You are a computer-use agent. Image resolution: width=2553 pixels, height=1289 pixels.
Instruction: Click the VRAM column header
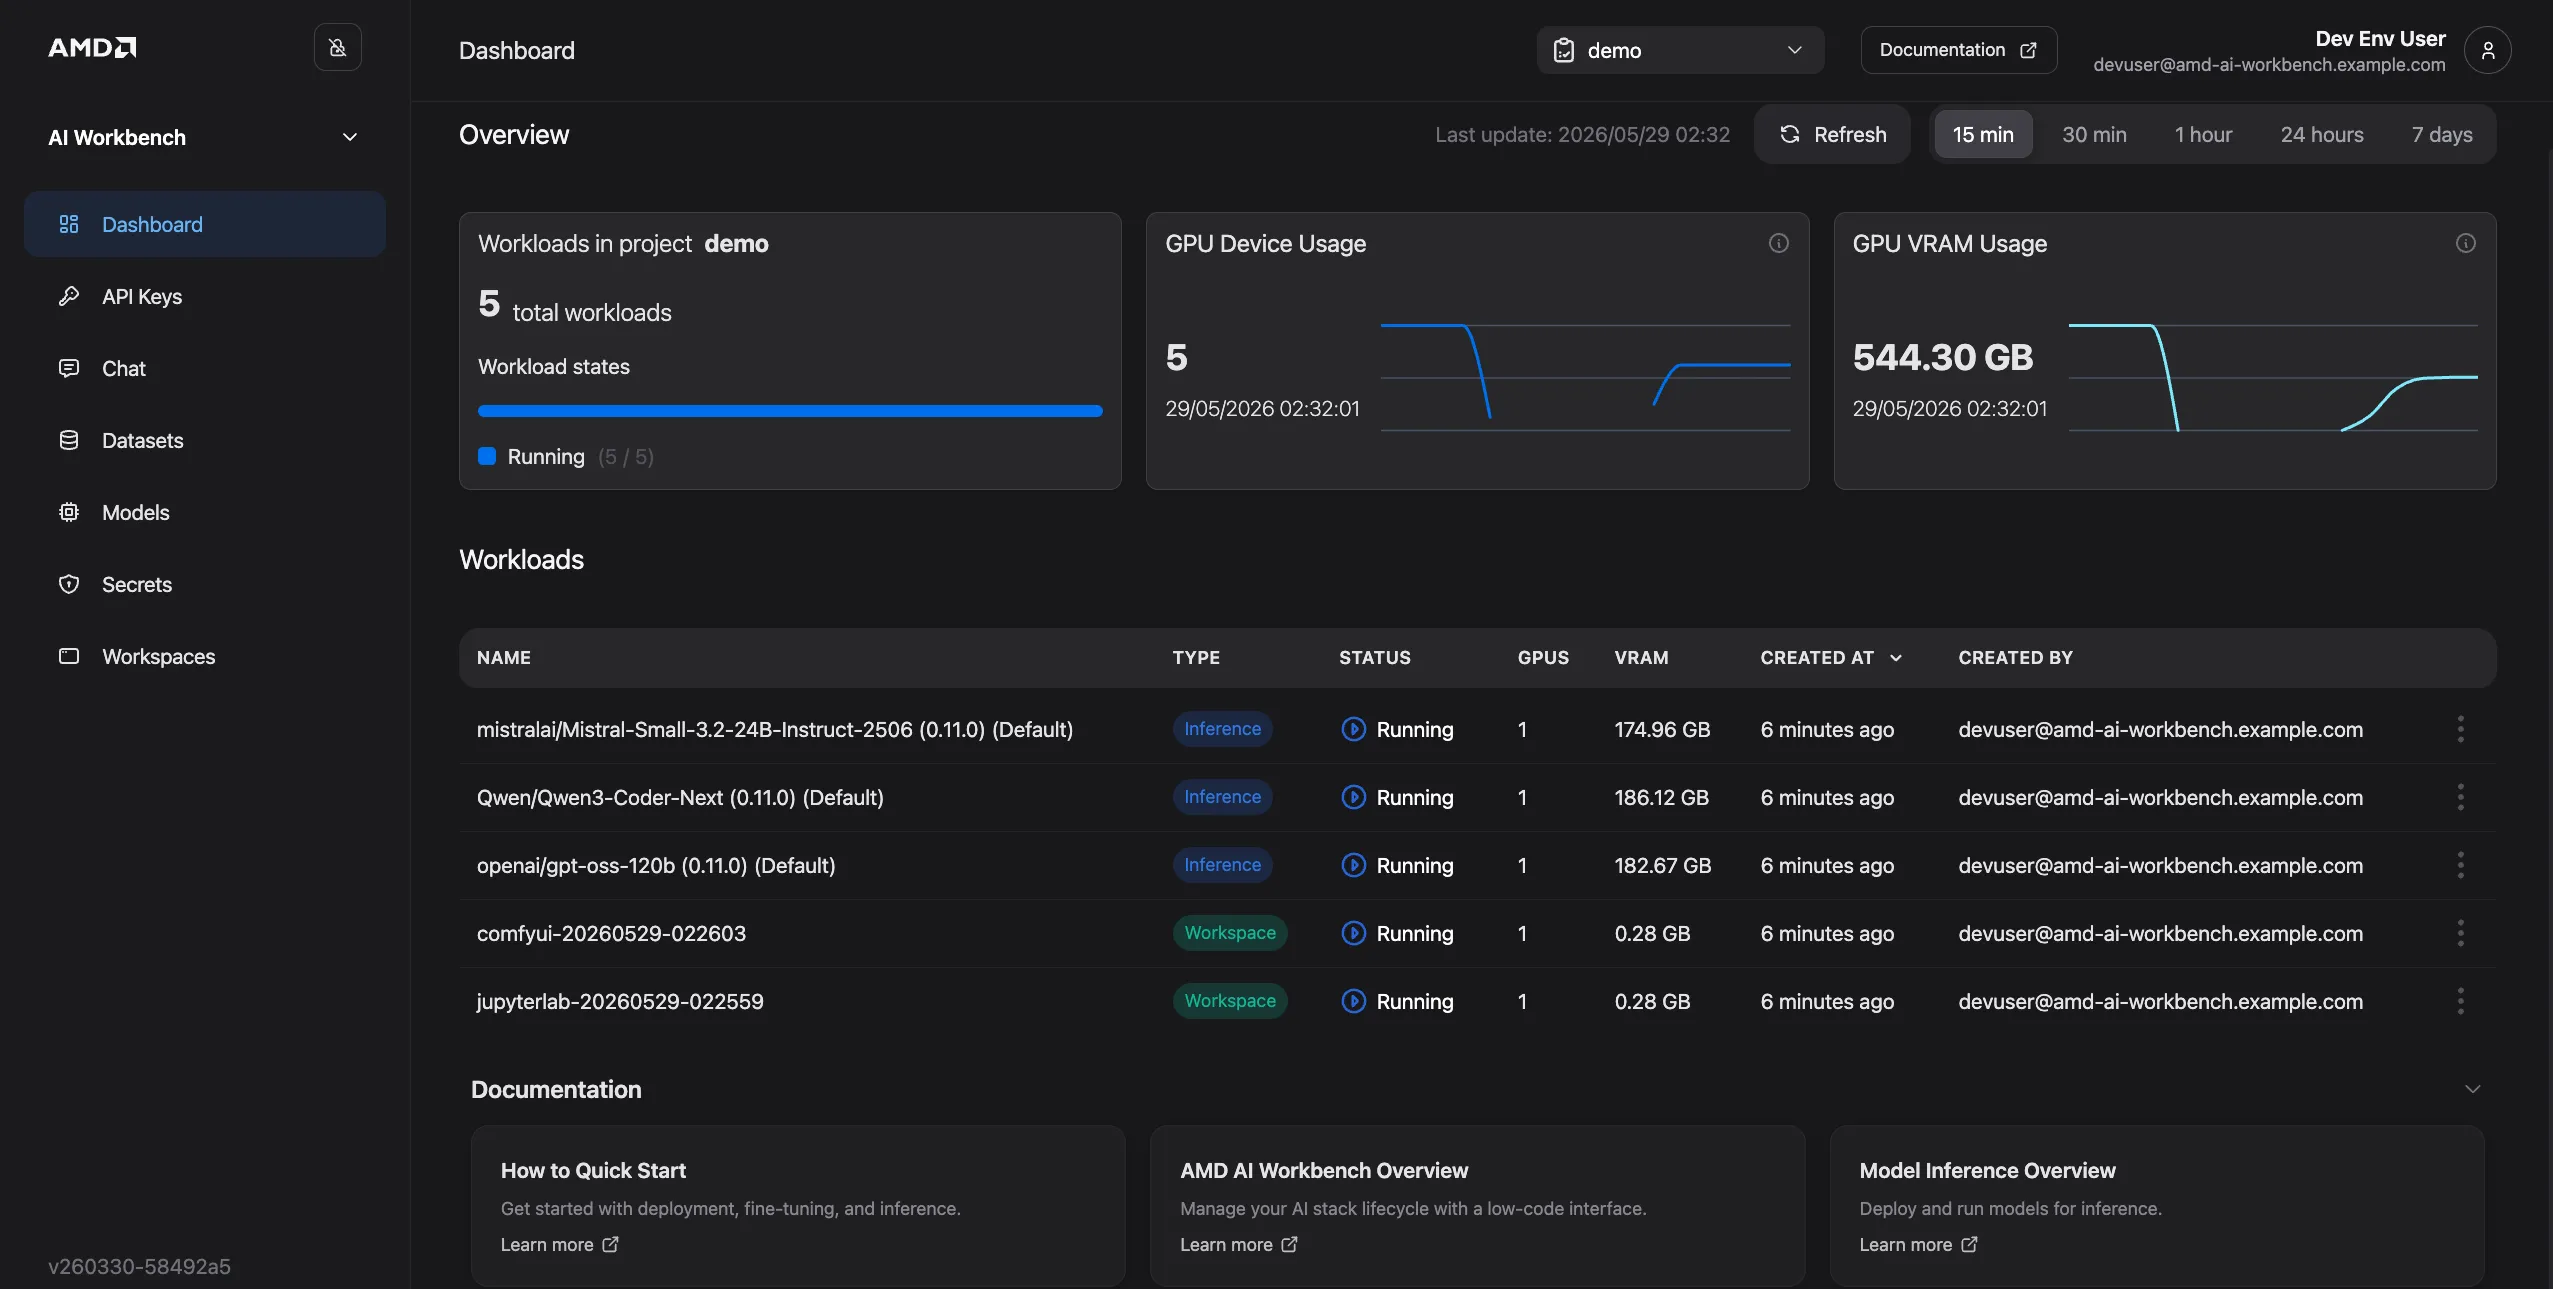tap(1641, 657)
